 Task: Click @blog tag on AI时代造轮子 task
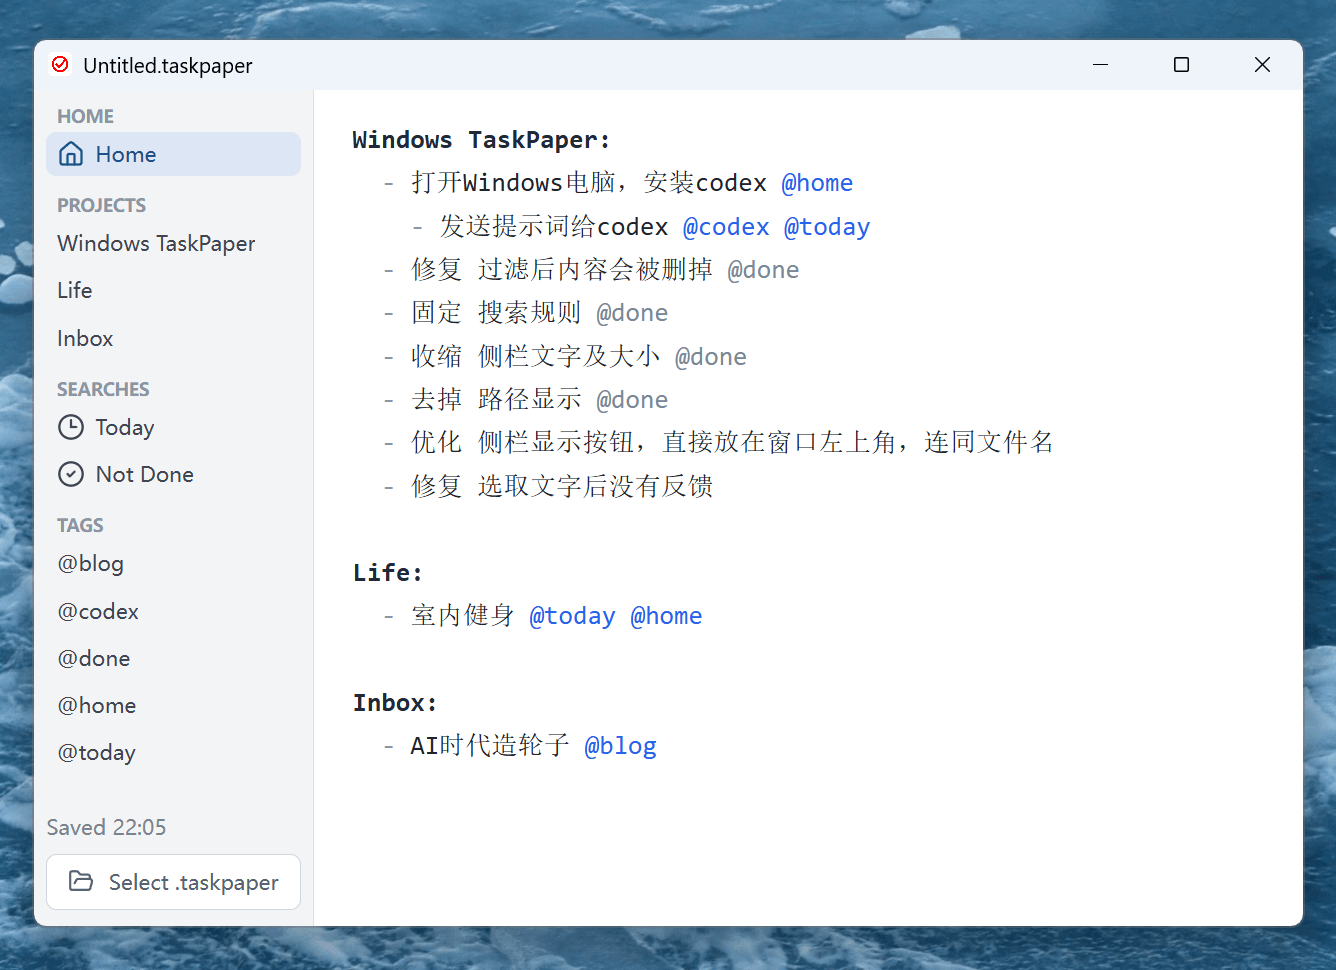620,746
